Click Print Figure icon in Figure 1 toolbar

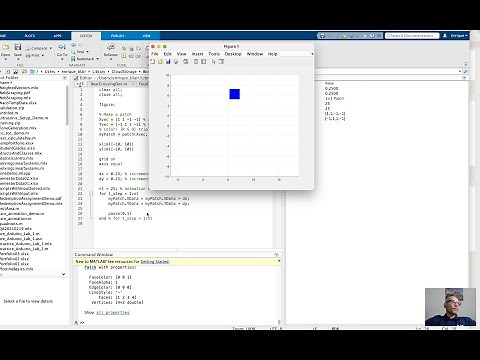coord(176,62)
